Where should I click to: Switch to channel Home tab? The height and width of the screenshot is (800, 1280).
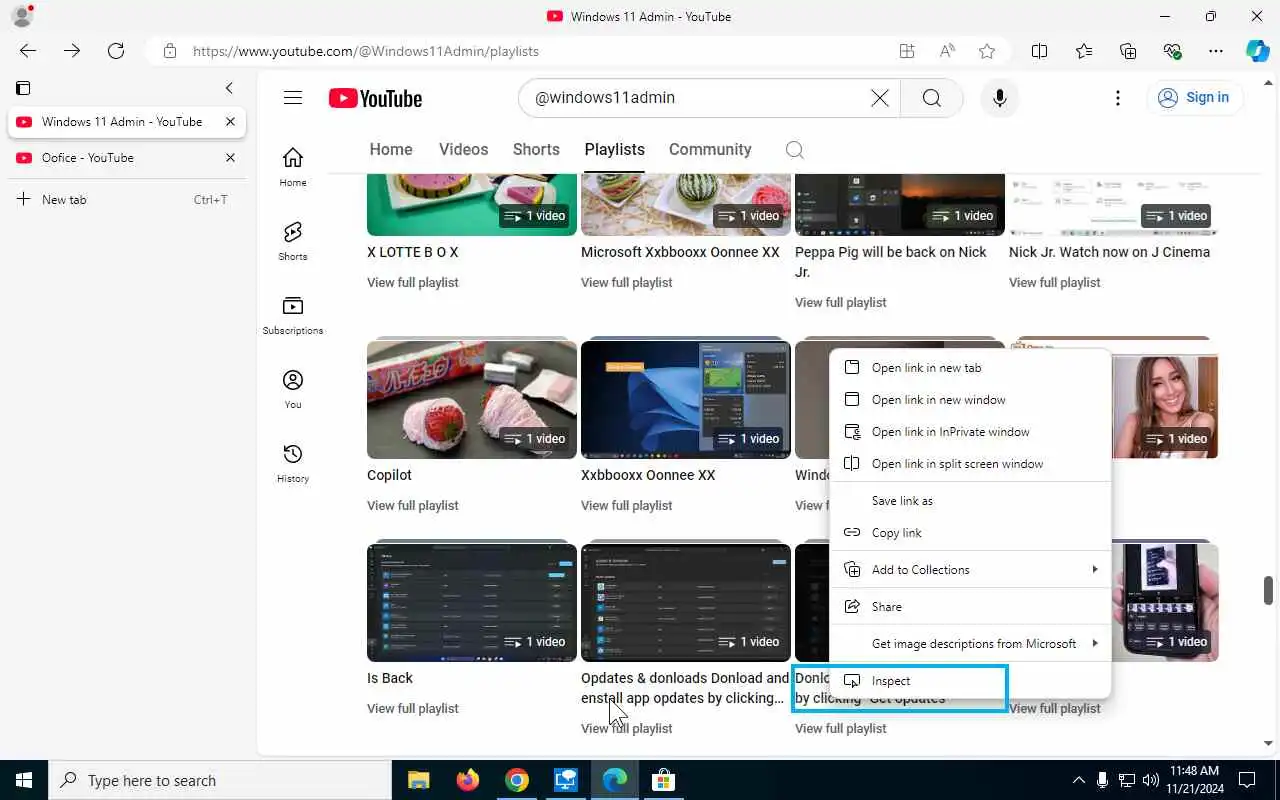(x=391, y=149)
